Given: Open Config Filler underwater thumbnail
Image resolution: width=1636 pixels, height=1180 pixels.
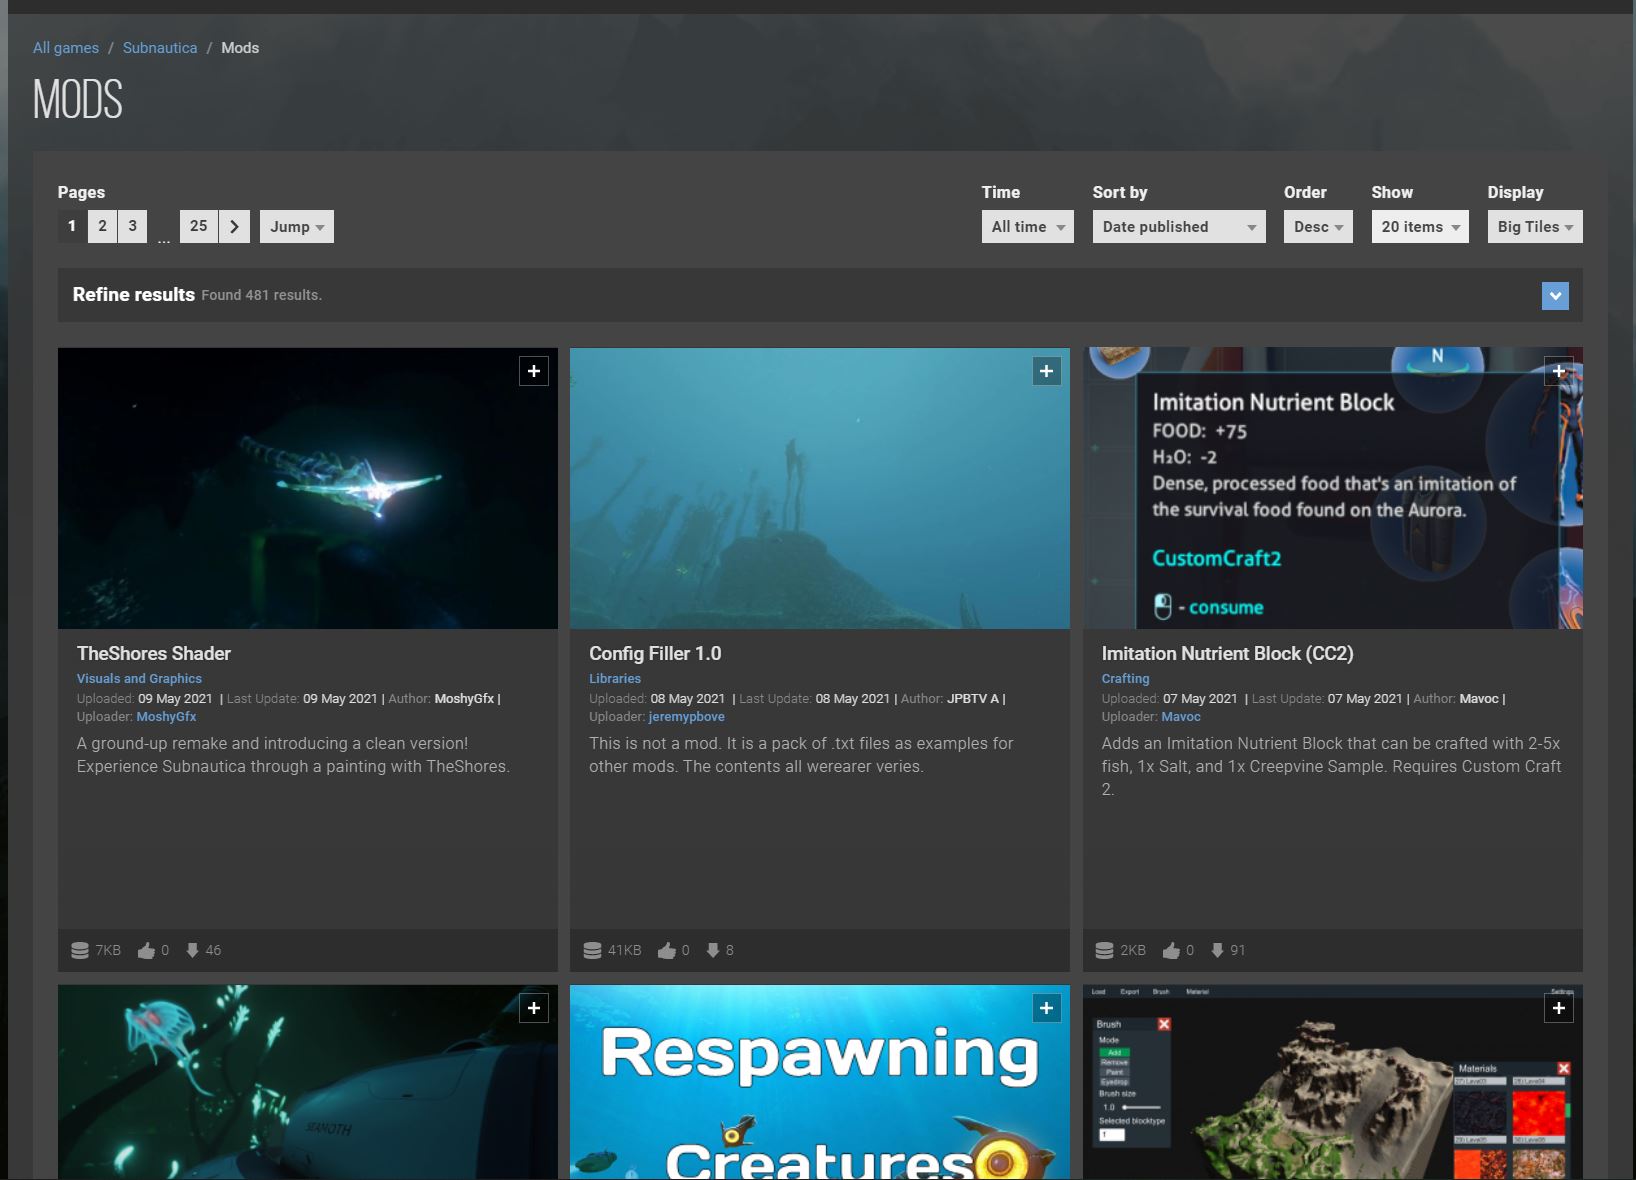Looking at the screenshot, I should [820, 488].
